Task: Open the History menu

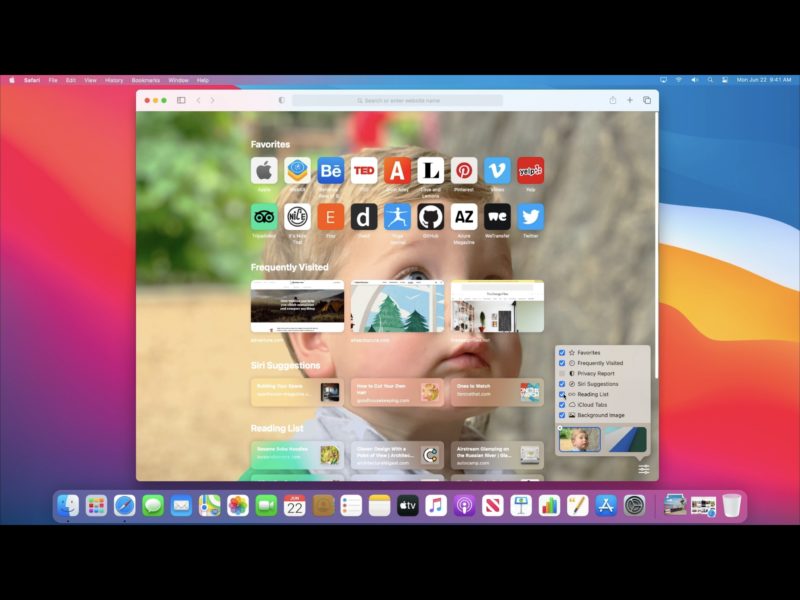Action: pyautogui.click(x=114, y=80)
